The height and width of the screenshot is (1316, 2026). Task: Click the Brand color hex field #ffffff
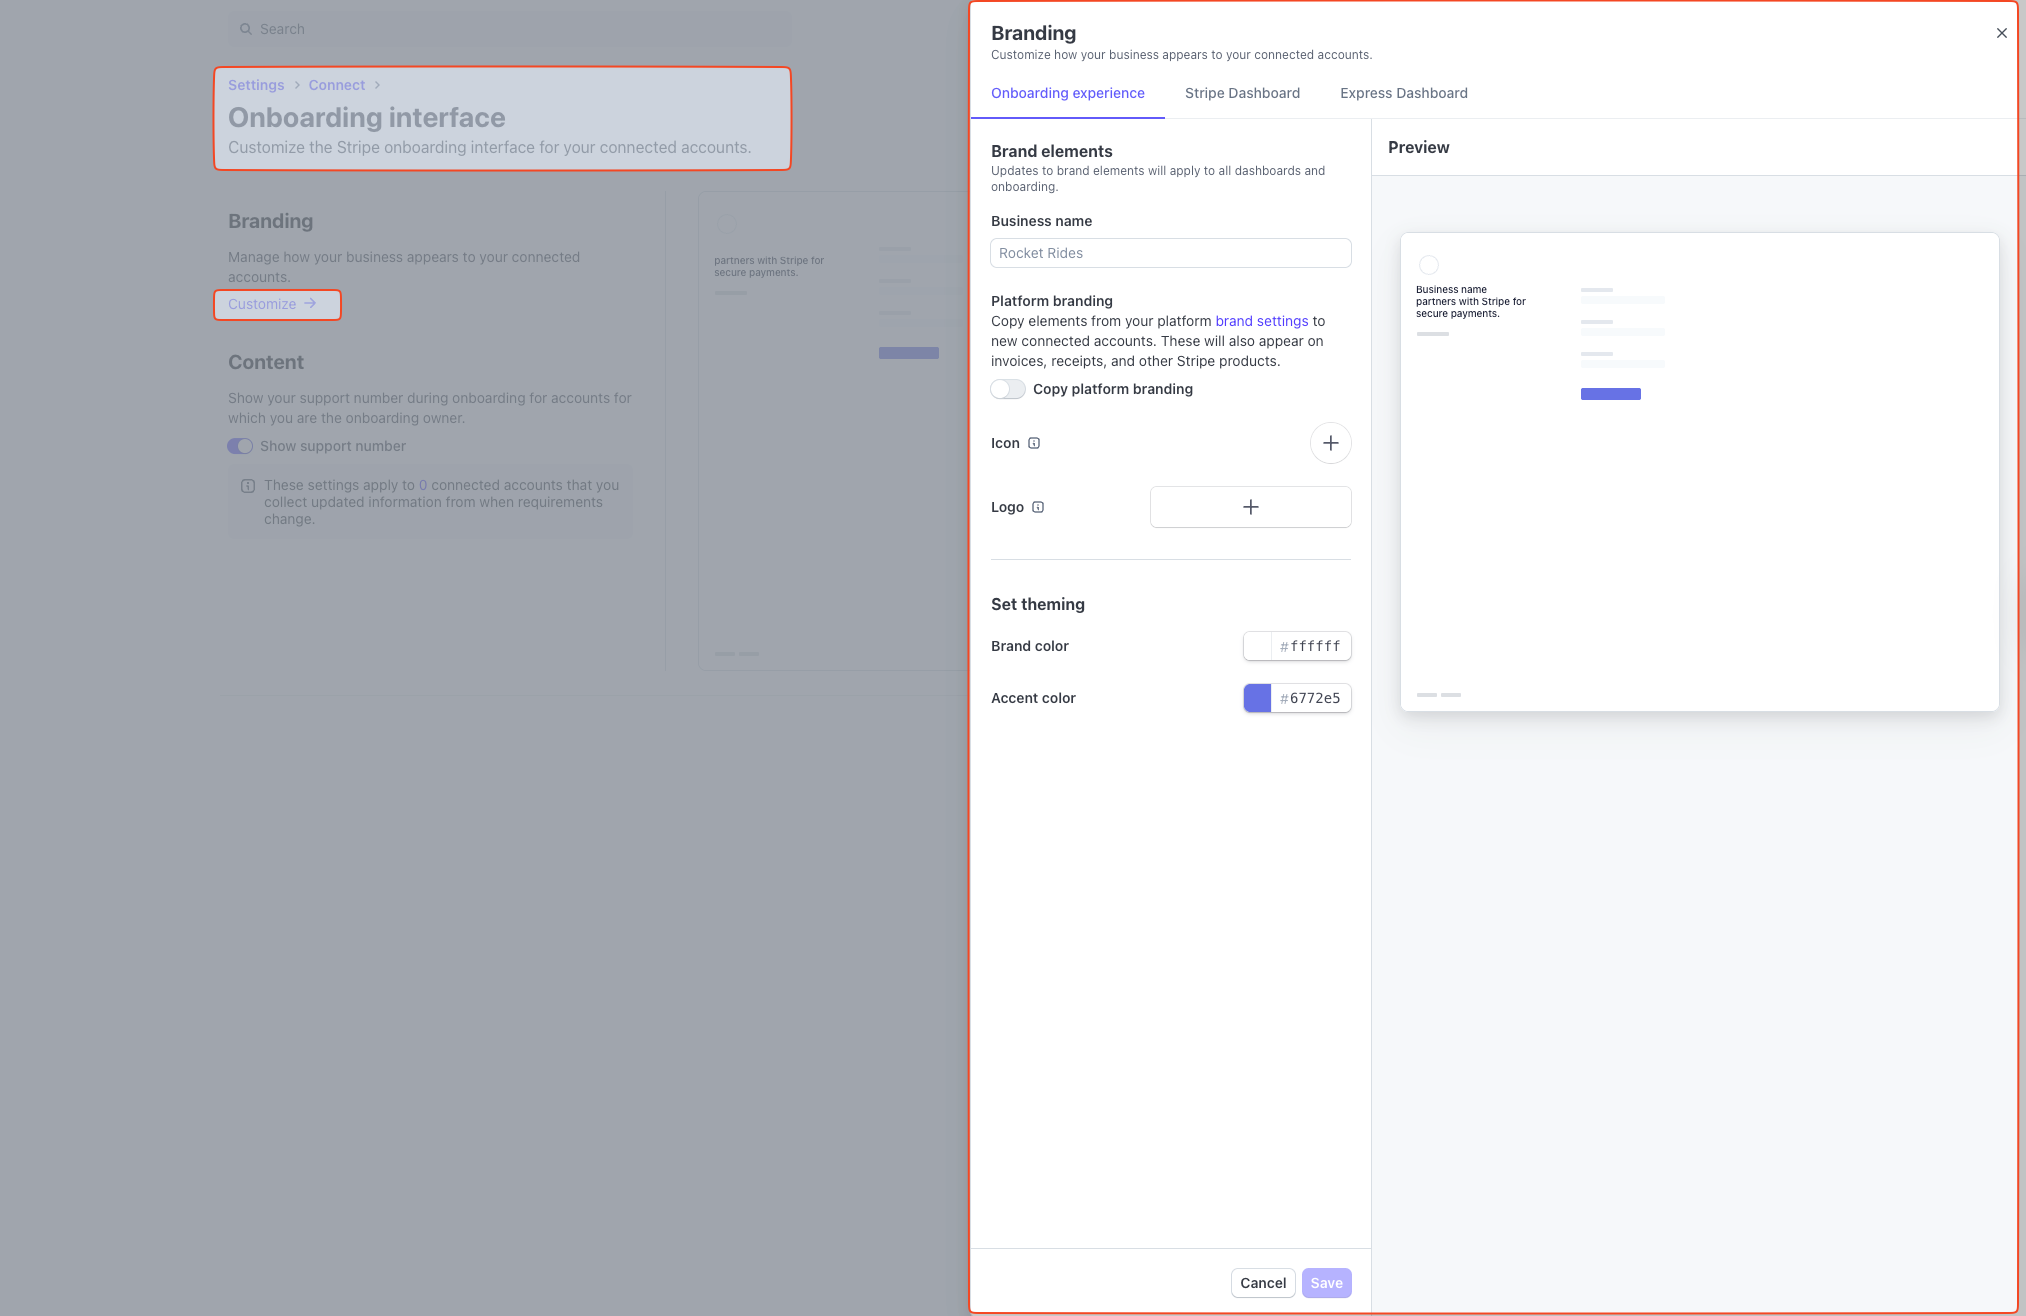1311,646
